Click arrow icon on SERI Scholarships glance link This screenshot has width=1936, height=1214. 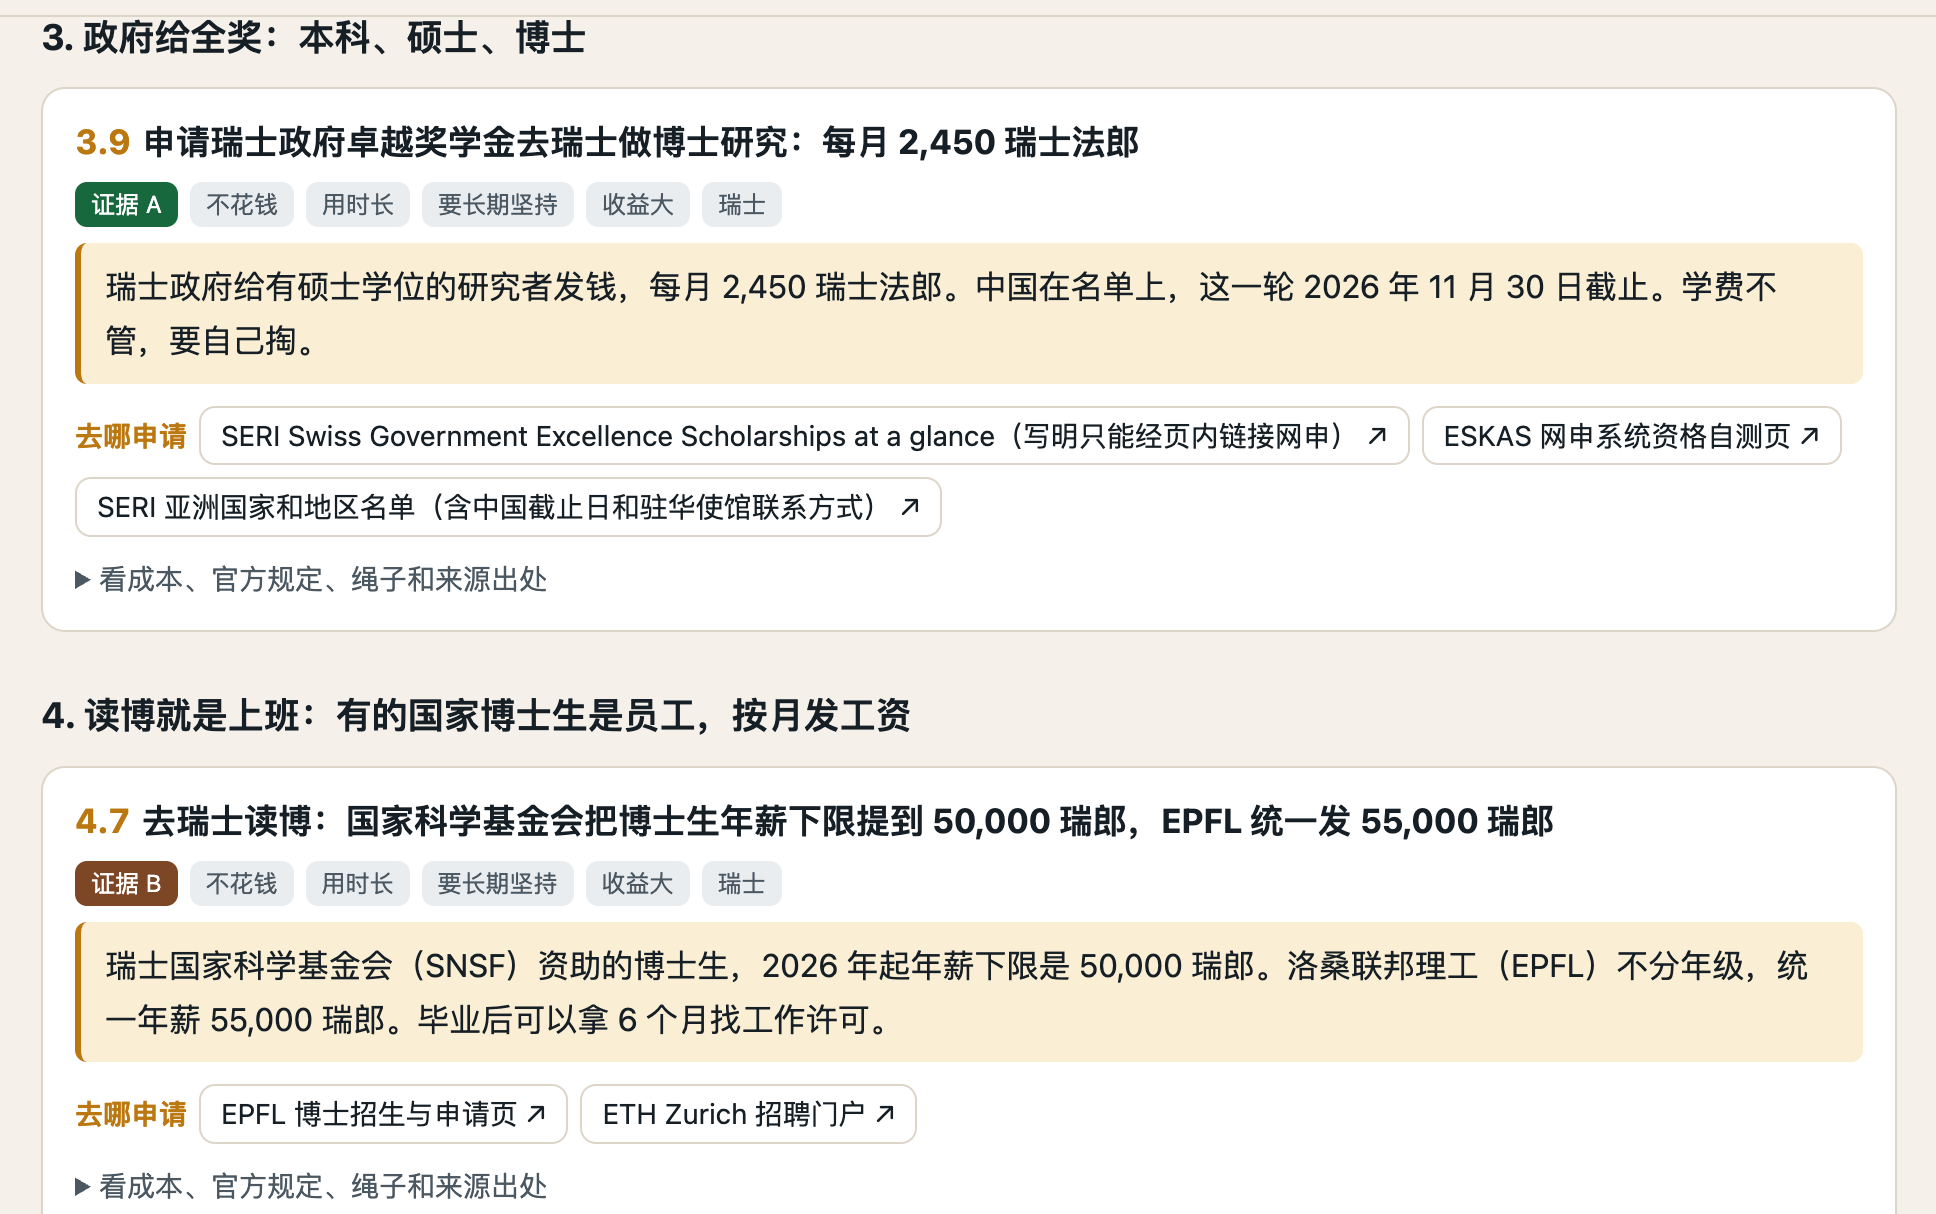pyautogui.click(x=1377, y=436)
